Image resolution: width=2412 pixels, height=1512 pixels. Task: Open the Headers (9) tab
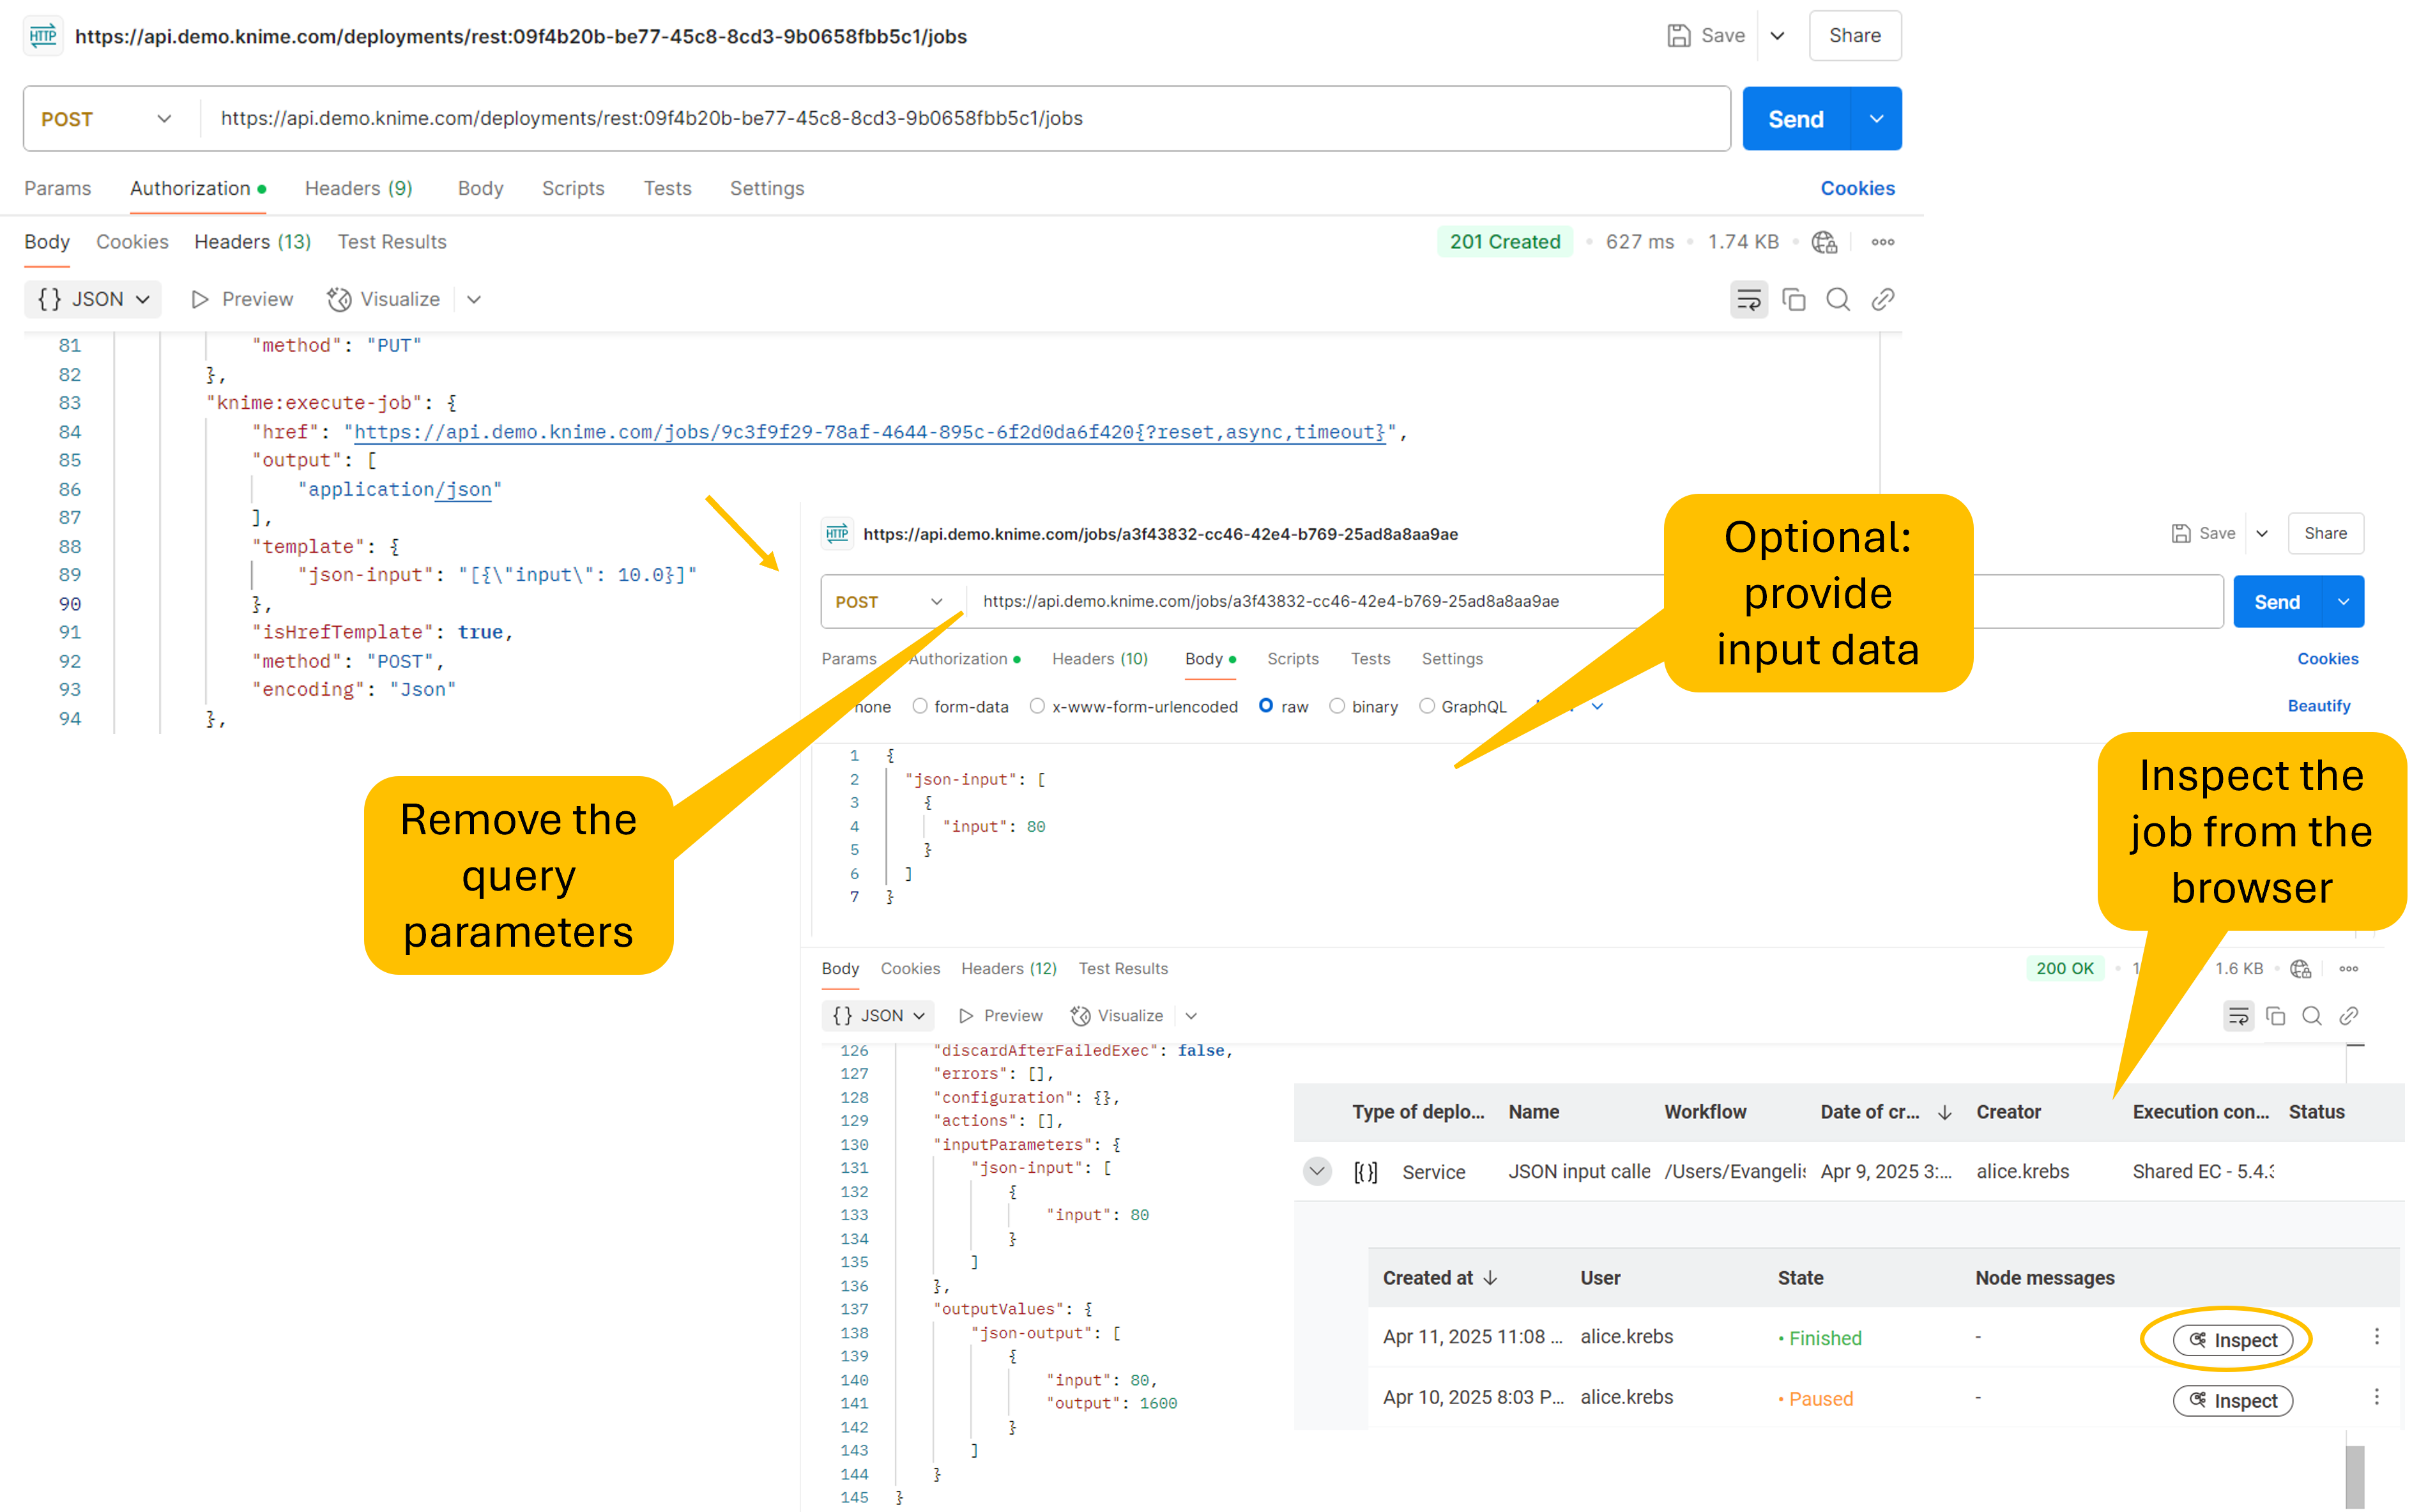[359, 189]
